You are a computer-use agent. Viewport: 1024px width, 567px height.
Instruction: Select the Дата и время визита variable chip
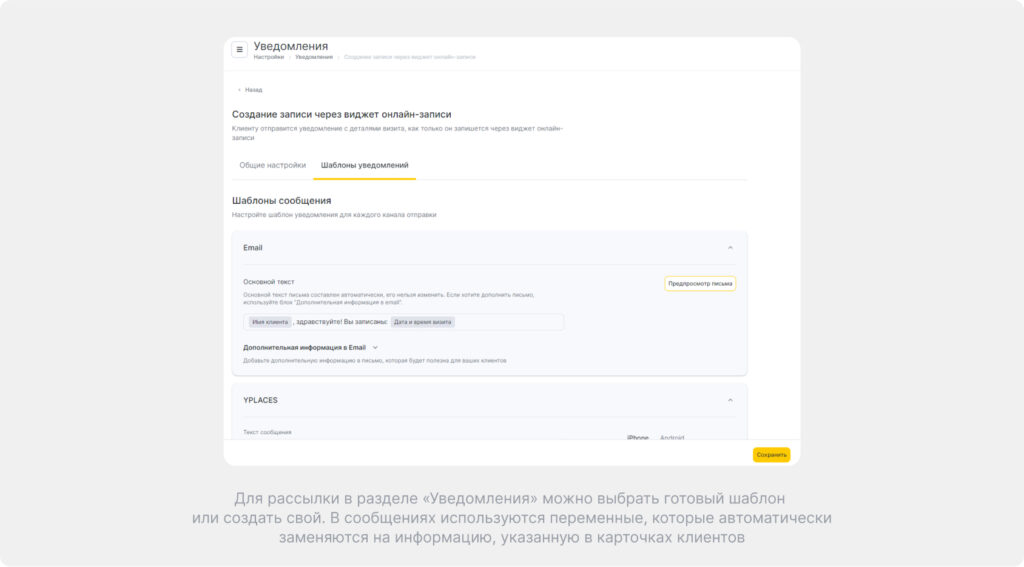[423, 322]
